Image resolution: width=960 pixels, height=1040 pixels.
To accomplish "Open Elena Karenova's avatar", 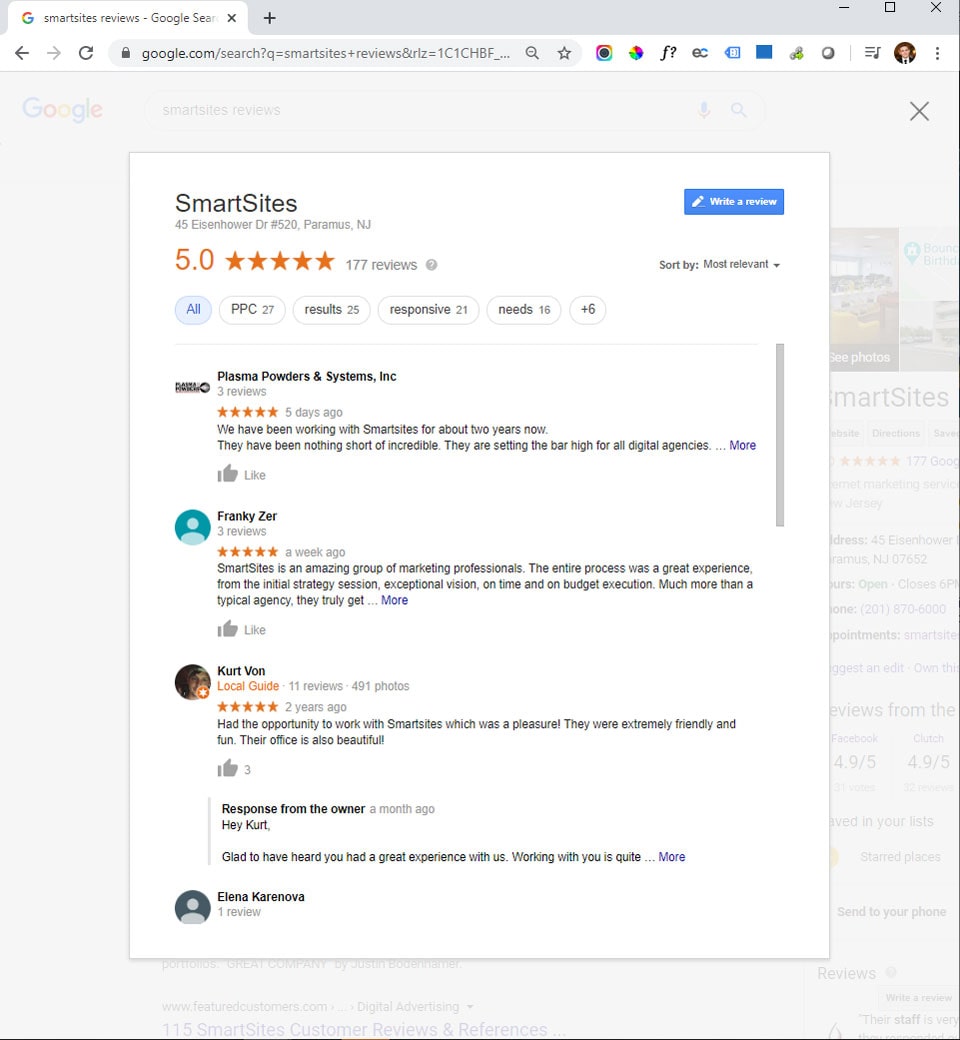I will (x=192, y=907).
